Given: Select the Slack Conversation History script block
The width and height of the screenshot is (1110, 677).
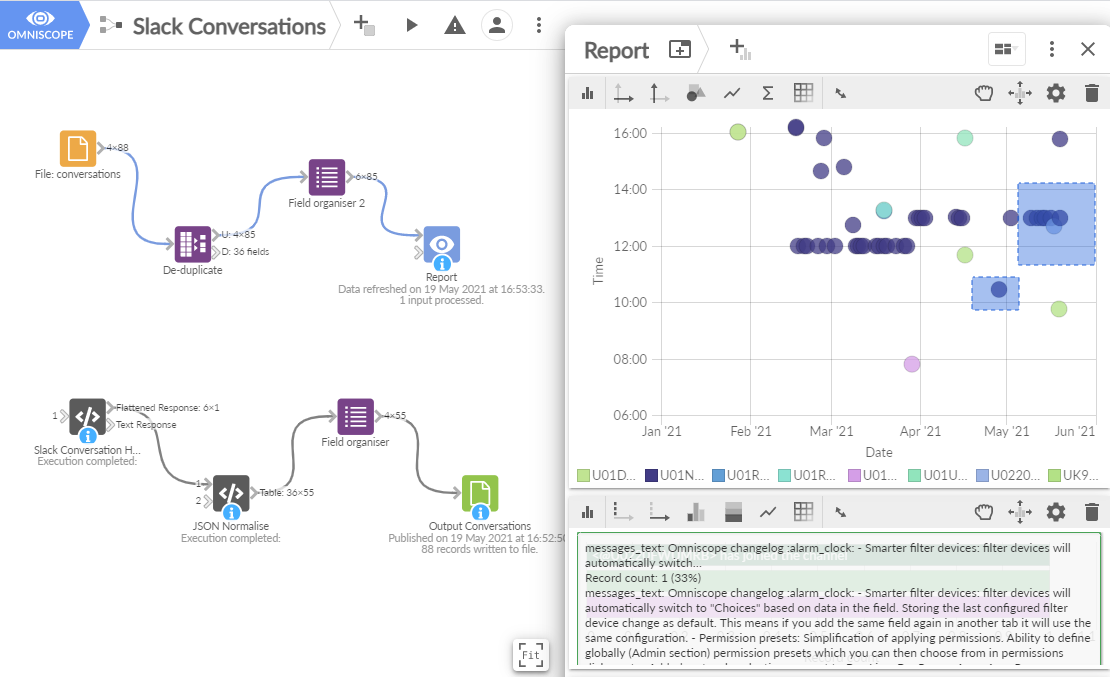Looking at the screenshot, I should click(x=87, y=417).
